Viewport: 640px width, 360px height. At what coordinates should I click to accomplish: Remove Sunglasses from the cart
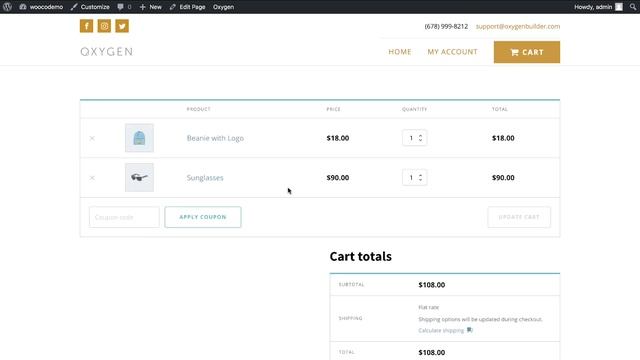coord(92,178)
